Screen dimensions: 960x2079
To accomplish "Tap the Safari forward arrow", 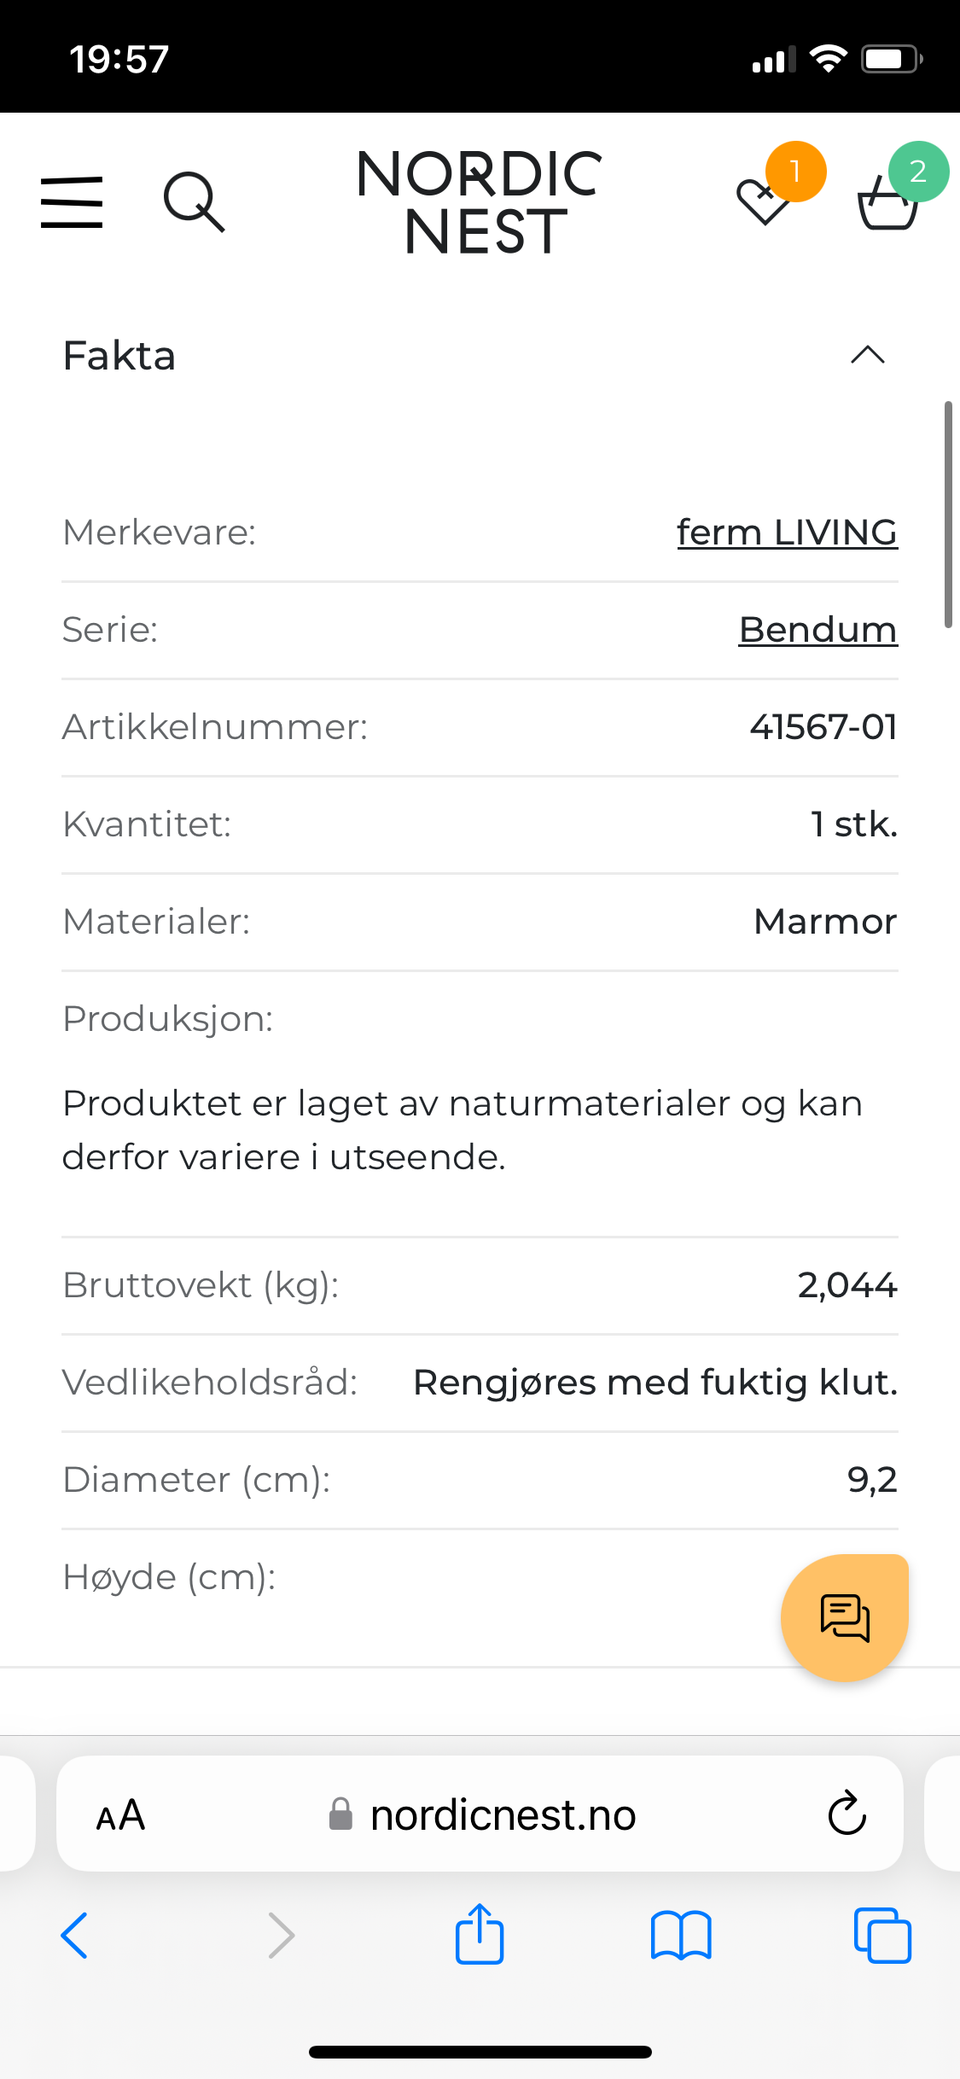I will pos(281,1935).
